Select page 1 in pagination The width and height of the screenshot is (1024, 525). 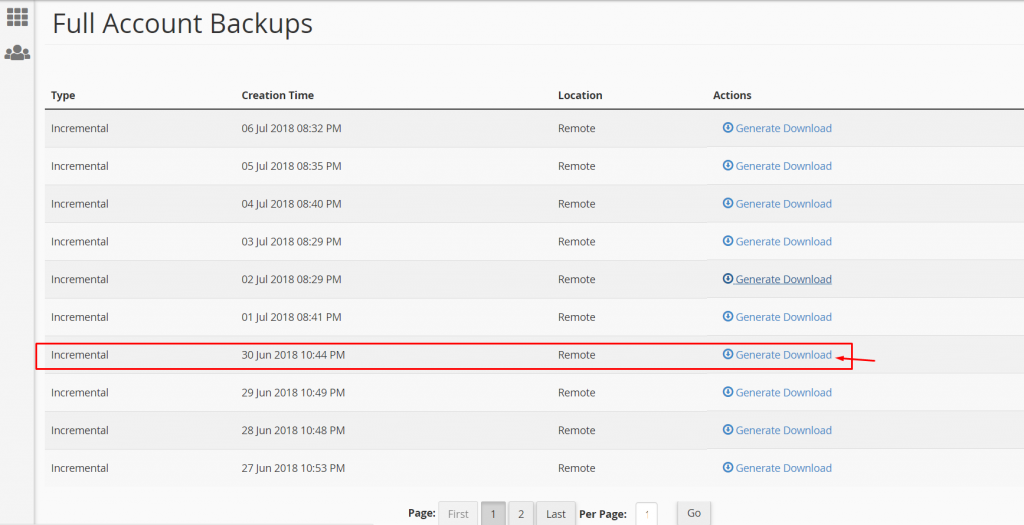(x=493, y=514)
